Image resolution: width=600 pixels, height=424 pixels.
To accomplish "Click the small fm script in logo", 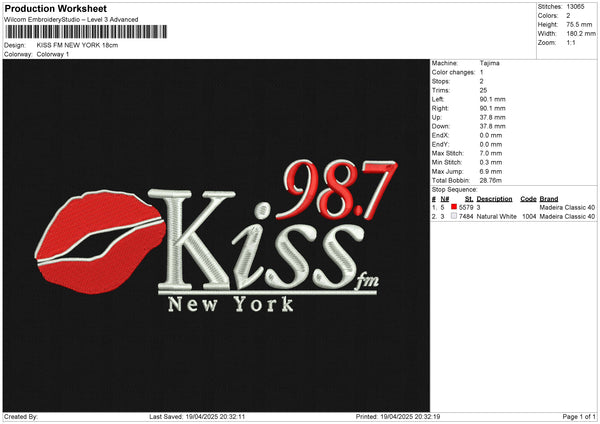I will point(367,281).
